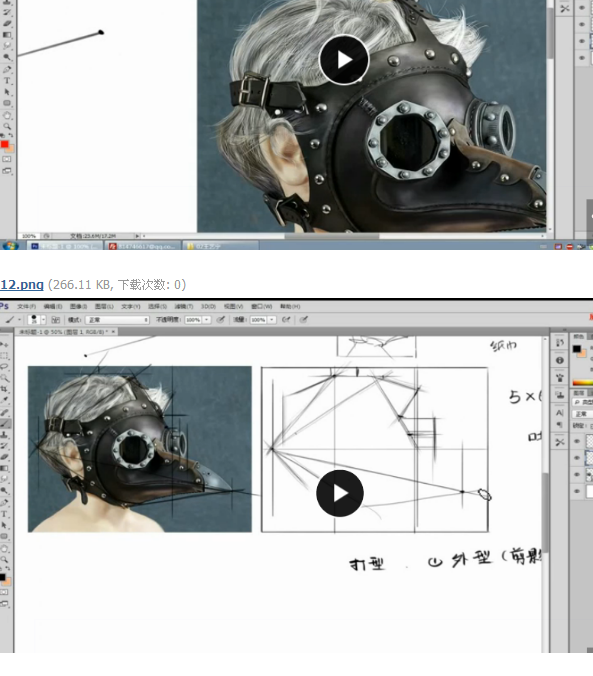Hide the topmost layer with eye icon
The width and height of the screenshot is (593, 676).
click(577, 441)
